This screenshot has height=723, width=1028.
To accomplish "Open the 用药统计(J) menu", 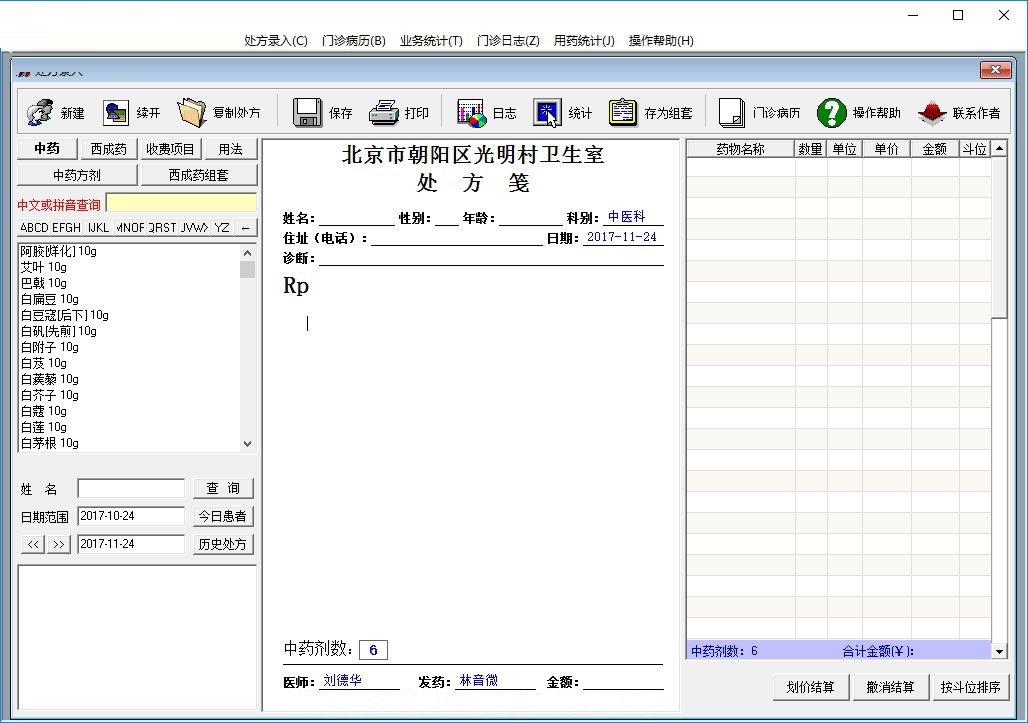I will (x=584, y=41).
